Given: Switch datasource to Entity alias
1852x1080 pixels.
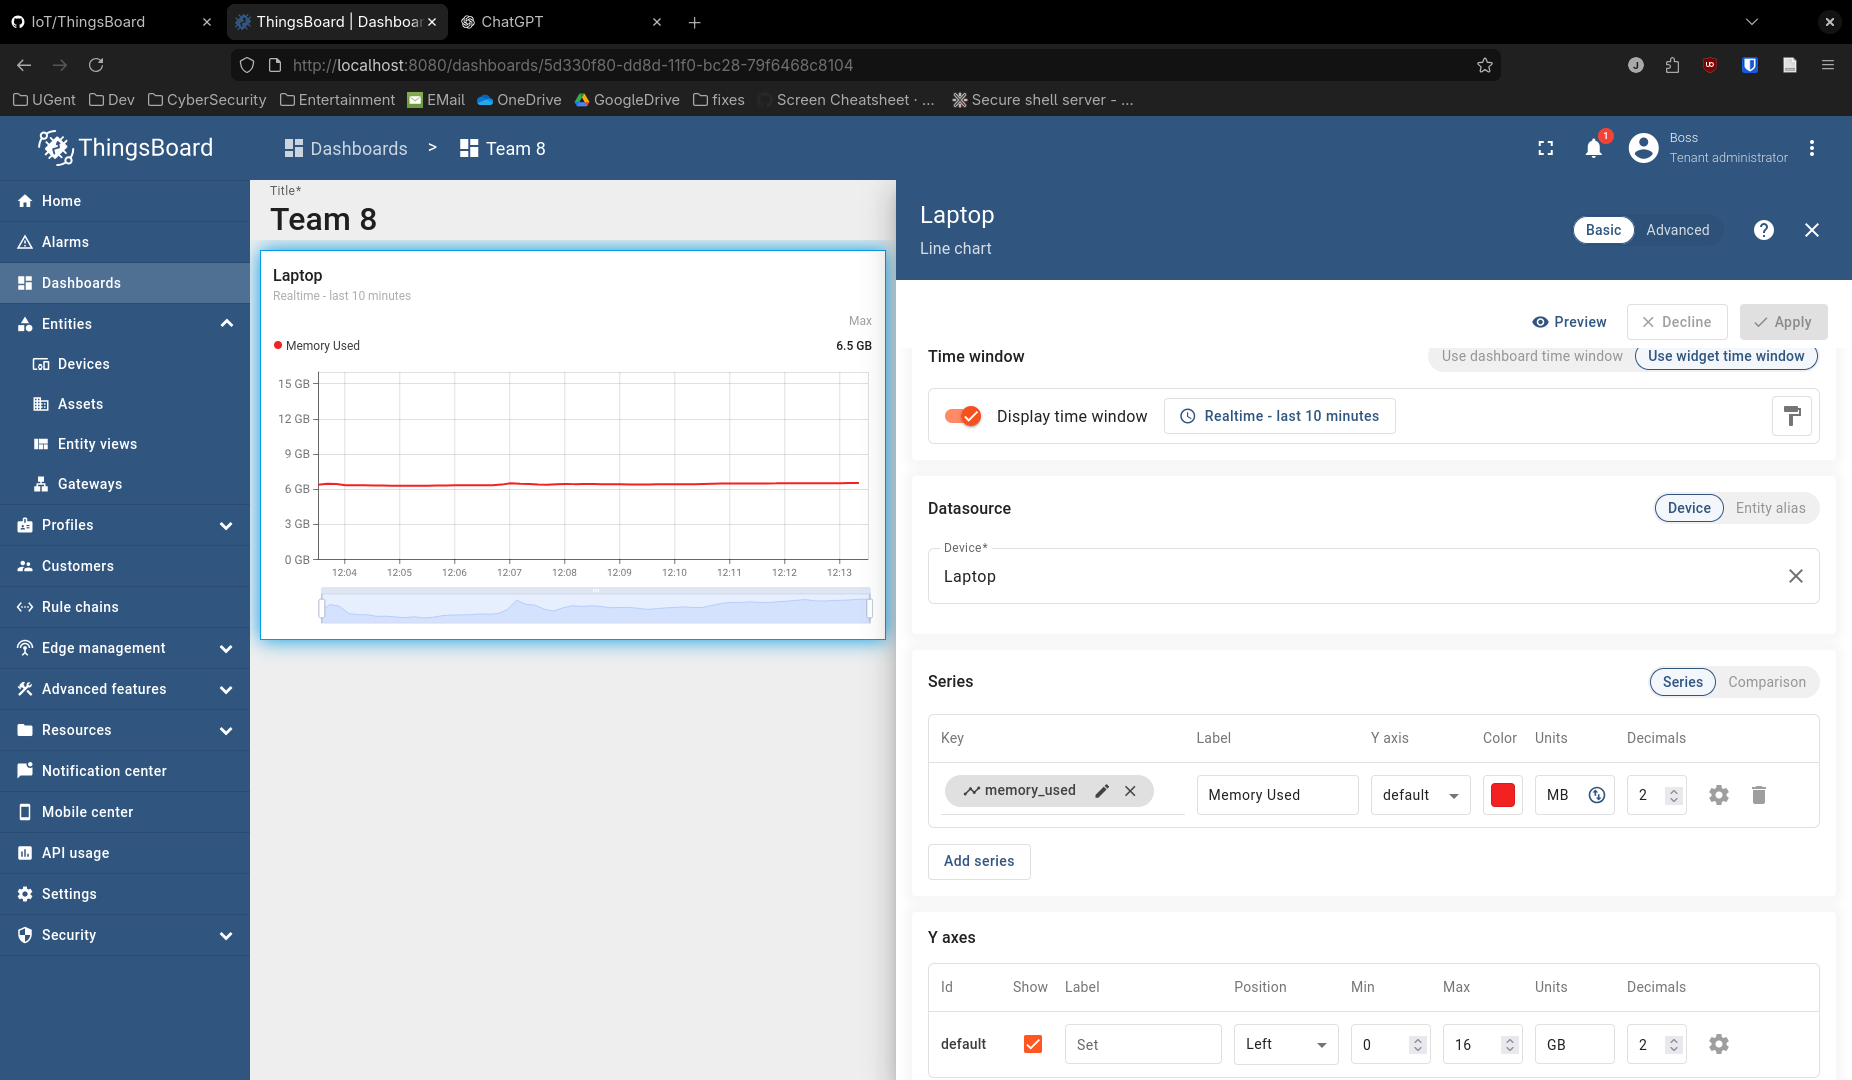Looking at the screenshot, I should click(1770, 508).
